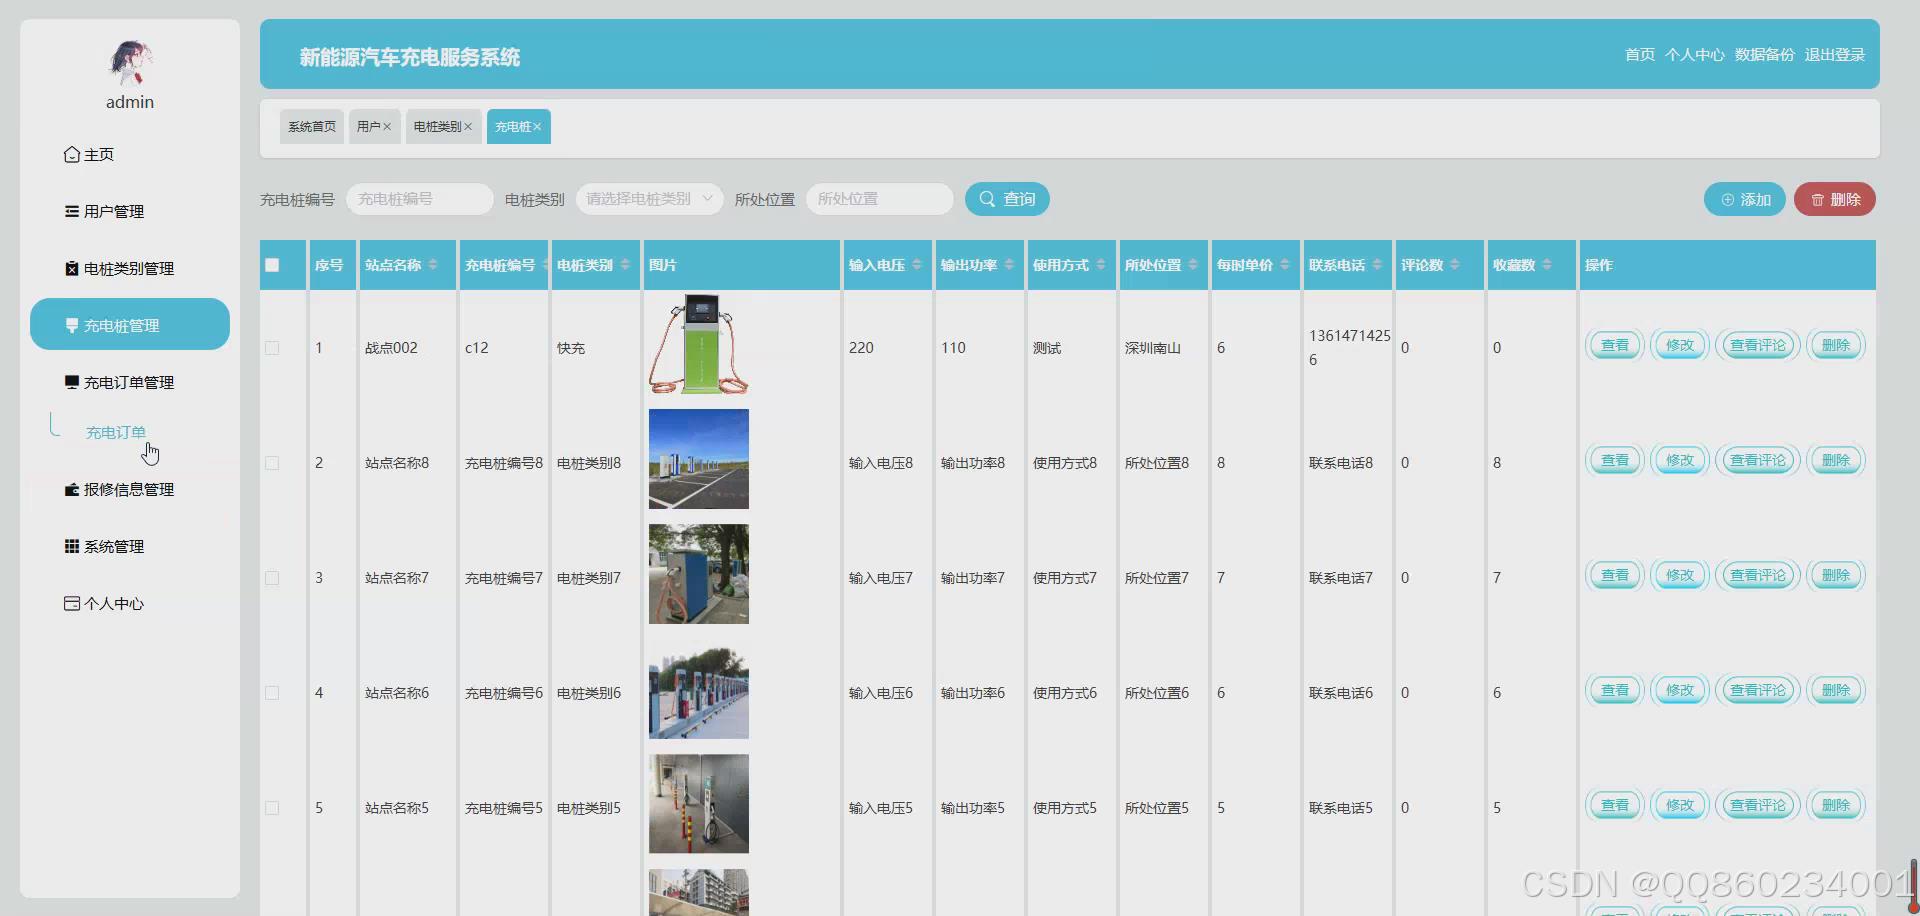
Task: Open 充电订单 submenu item
Action: (116, 432)
